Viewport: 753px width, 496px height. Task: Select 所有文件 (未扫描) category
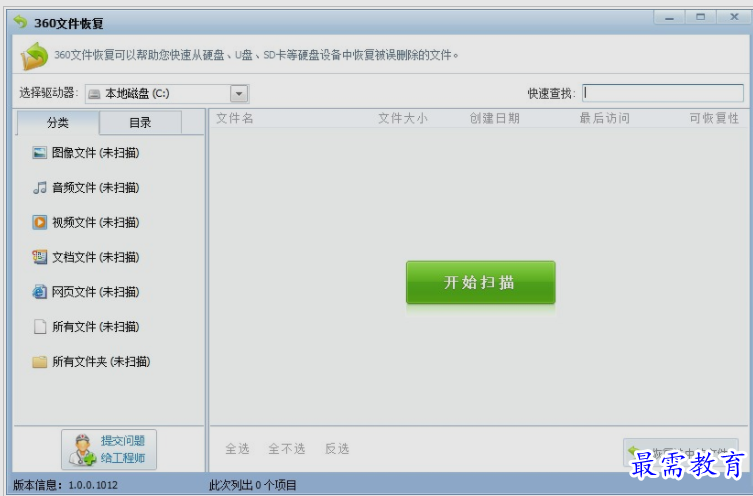85,327
